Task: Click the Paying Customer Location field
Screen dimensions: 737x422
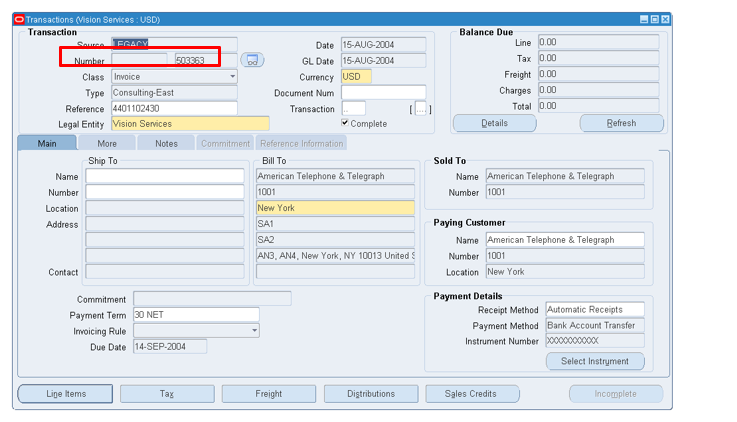Action: [565, 272]
